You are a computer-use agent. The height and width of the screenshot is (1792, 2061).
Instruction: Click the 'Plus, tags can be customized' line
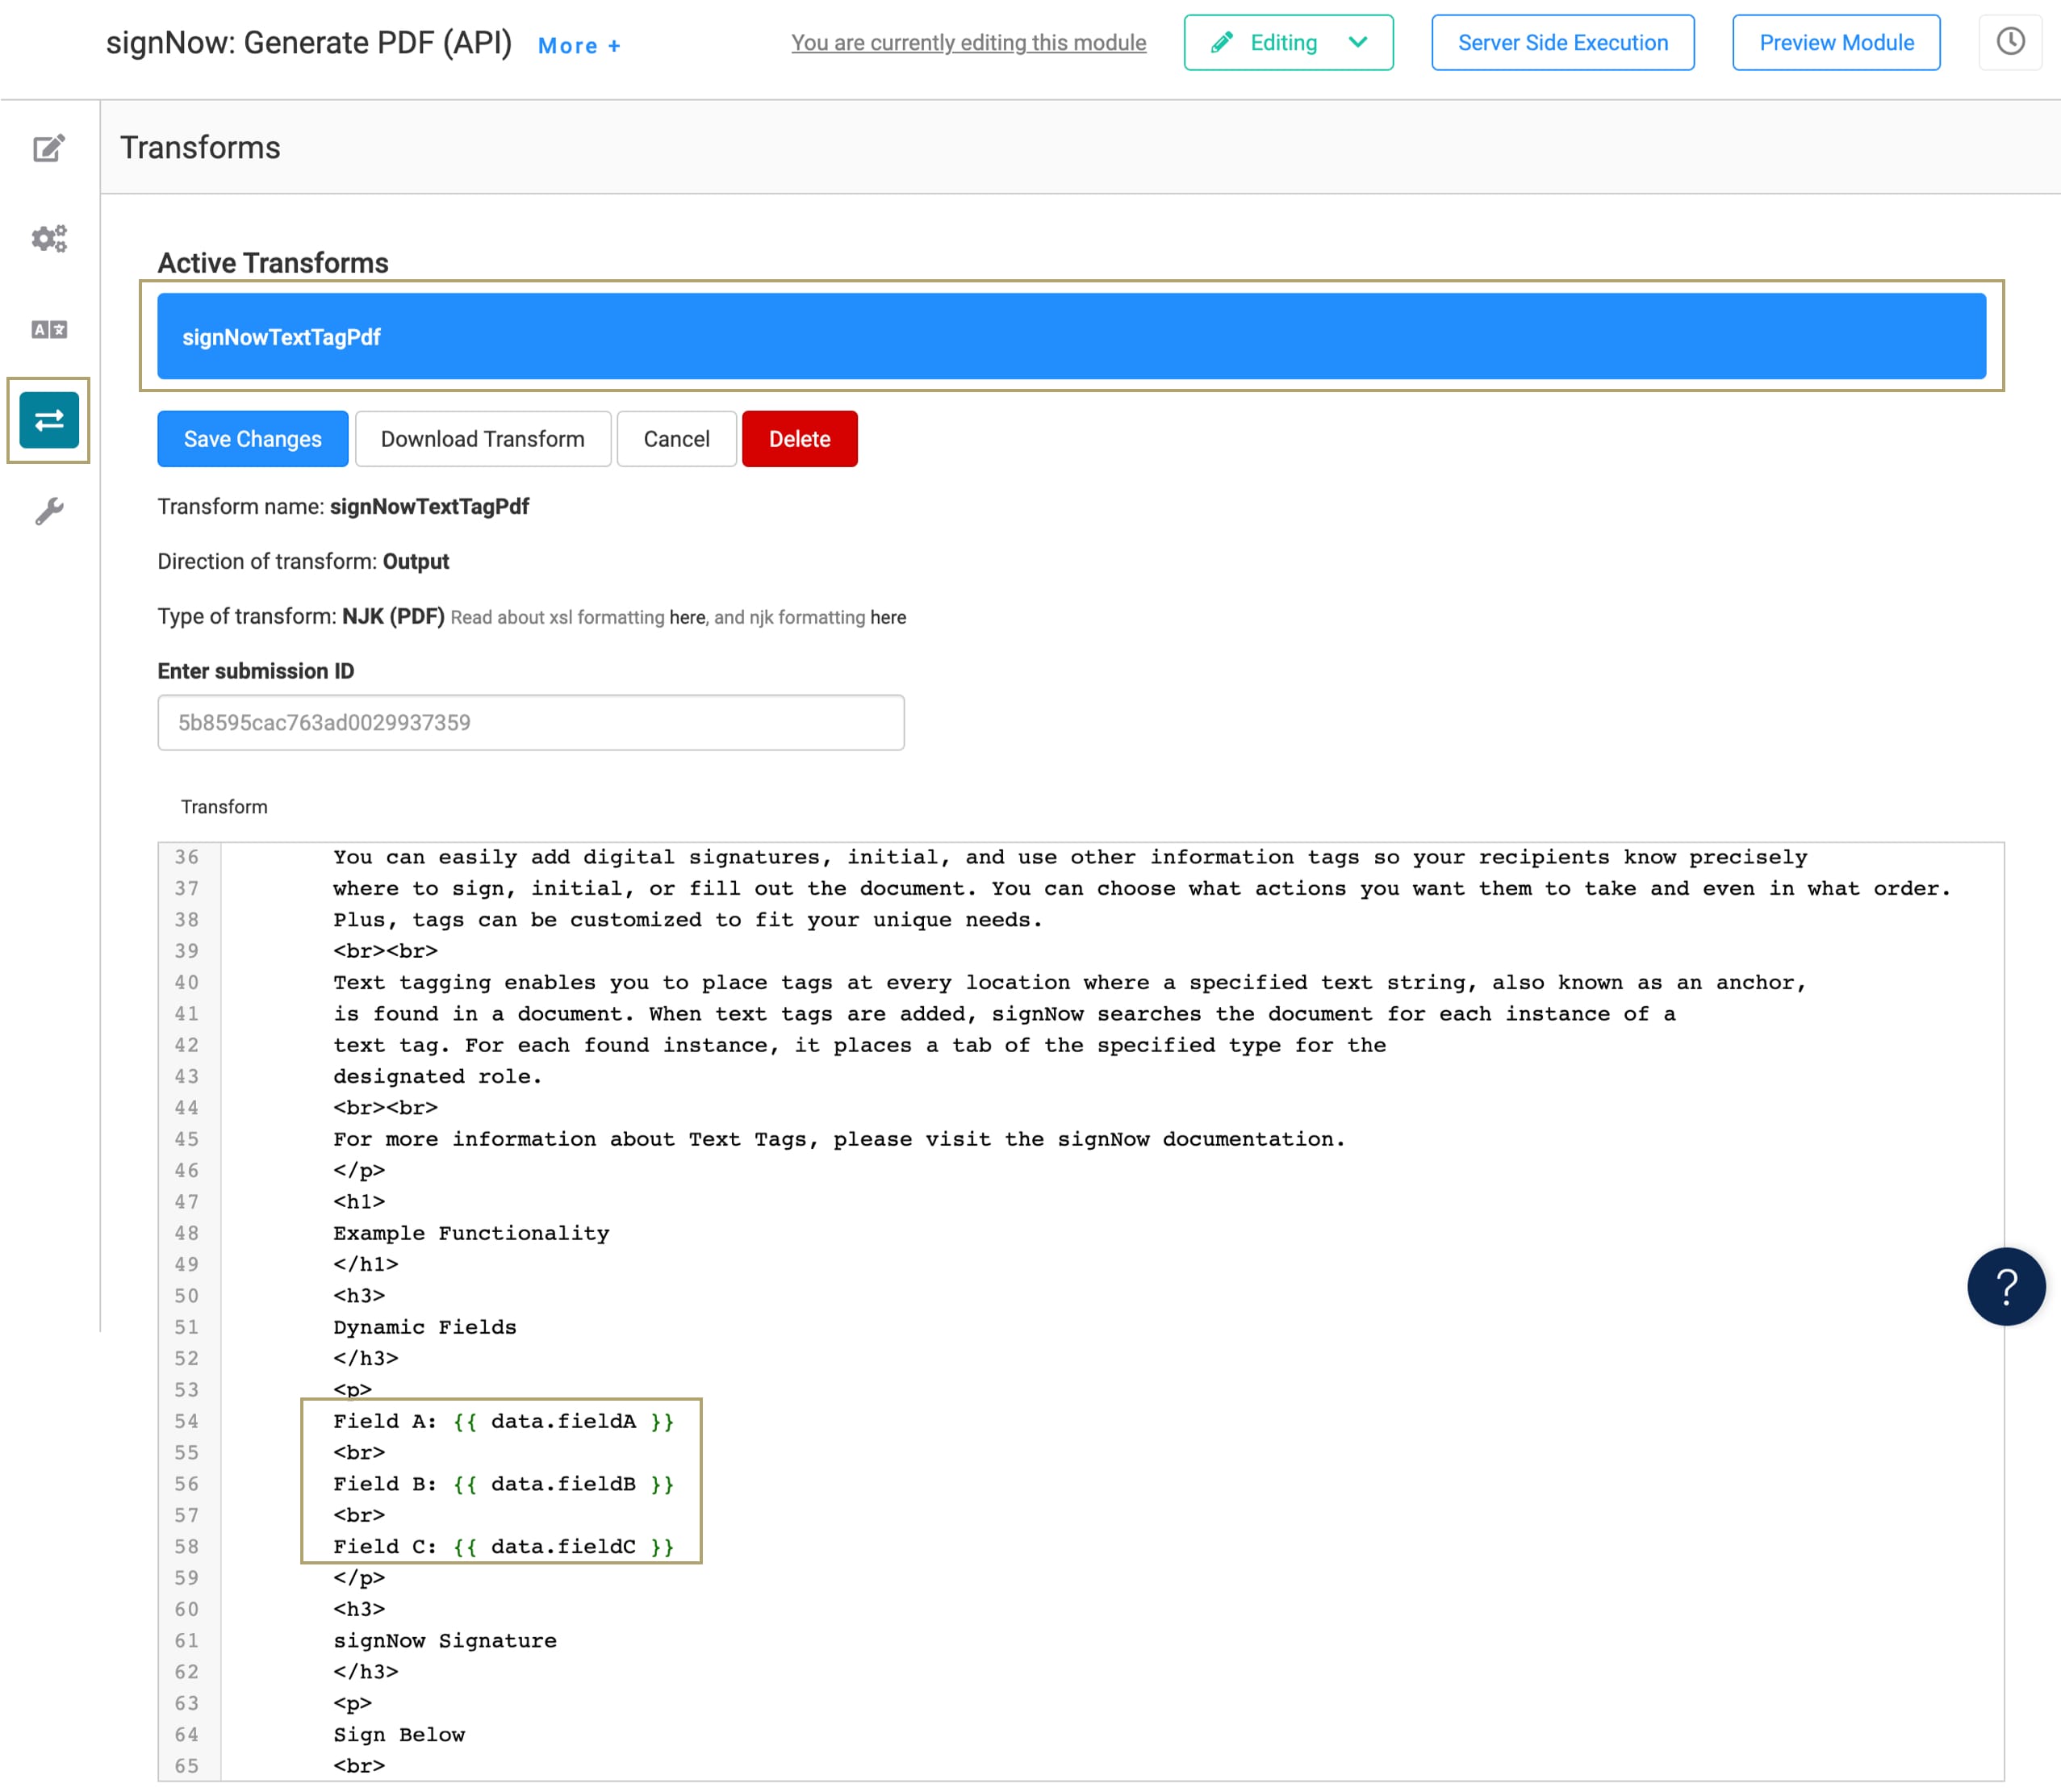pos(687,920)
